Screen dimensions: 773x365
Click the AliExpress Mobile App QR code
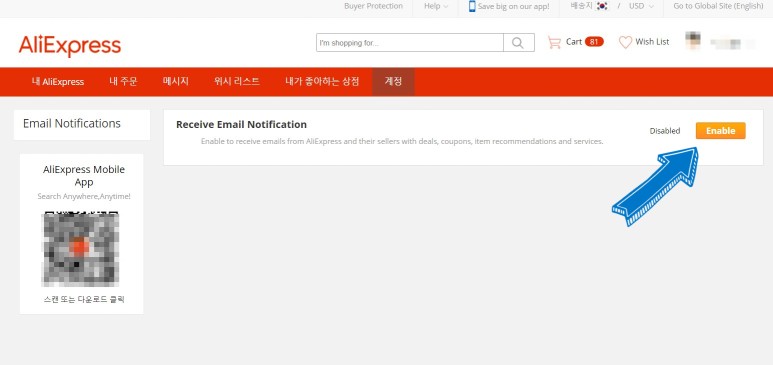81,249
